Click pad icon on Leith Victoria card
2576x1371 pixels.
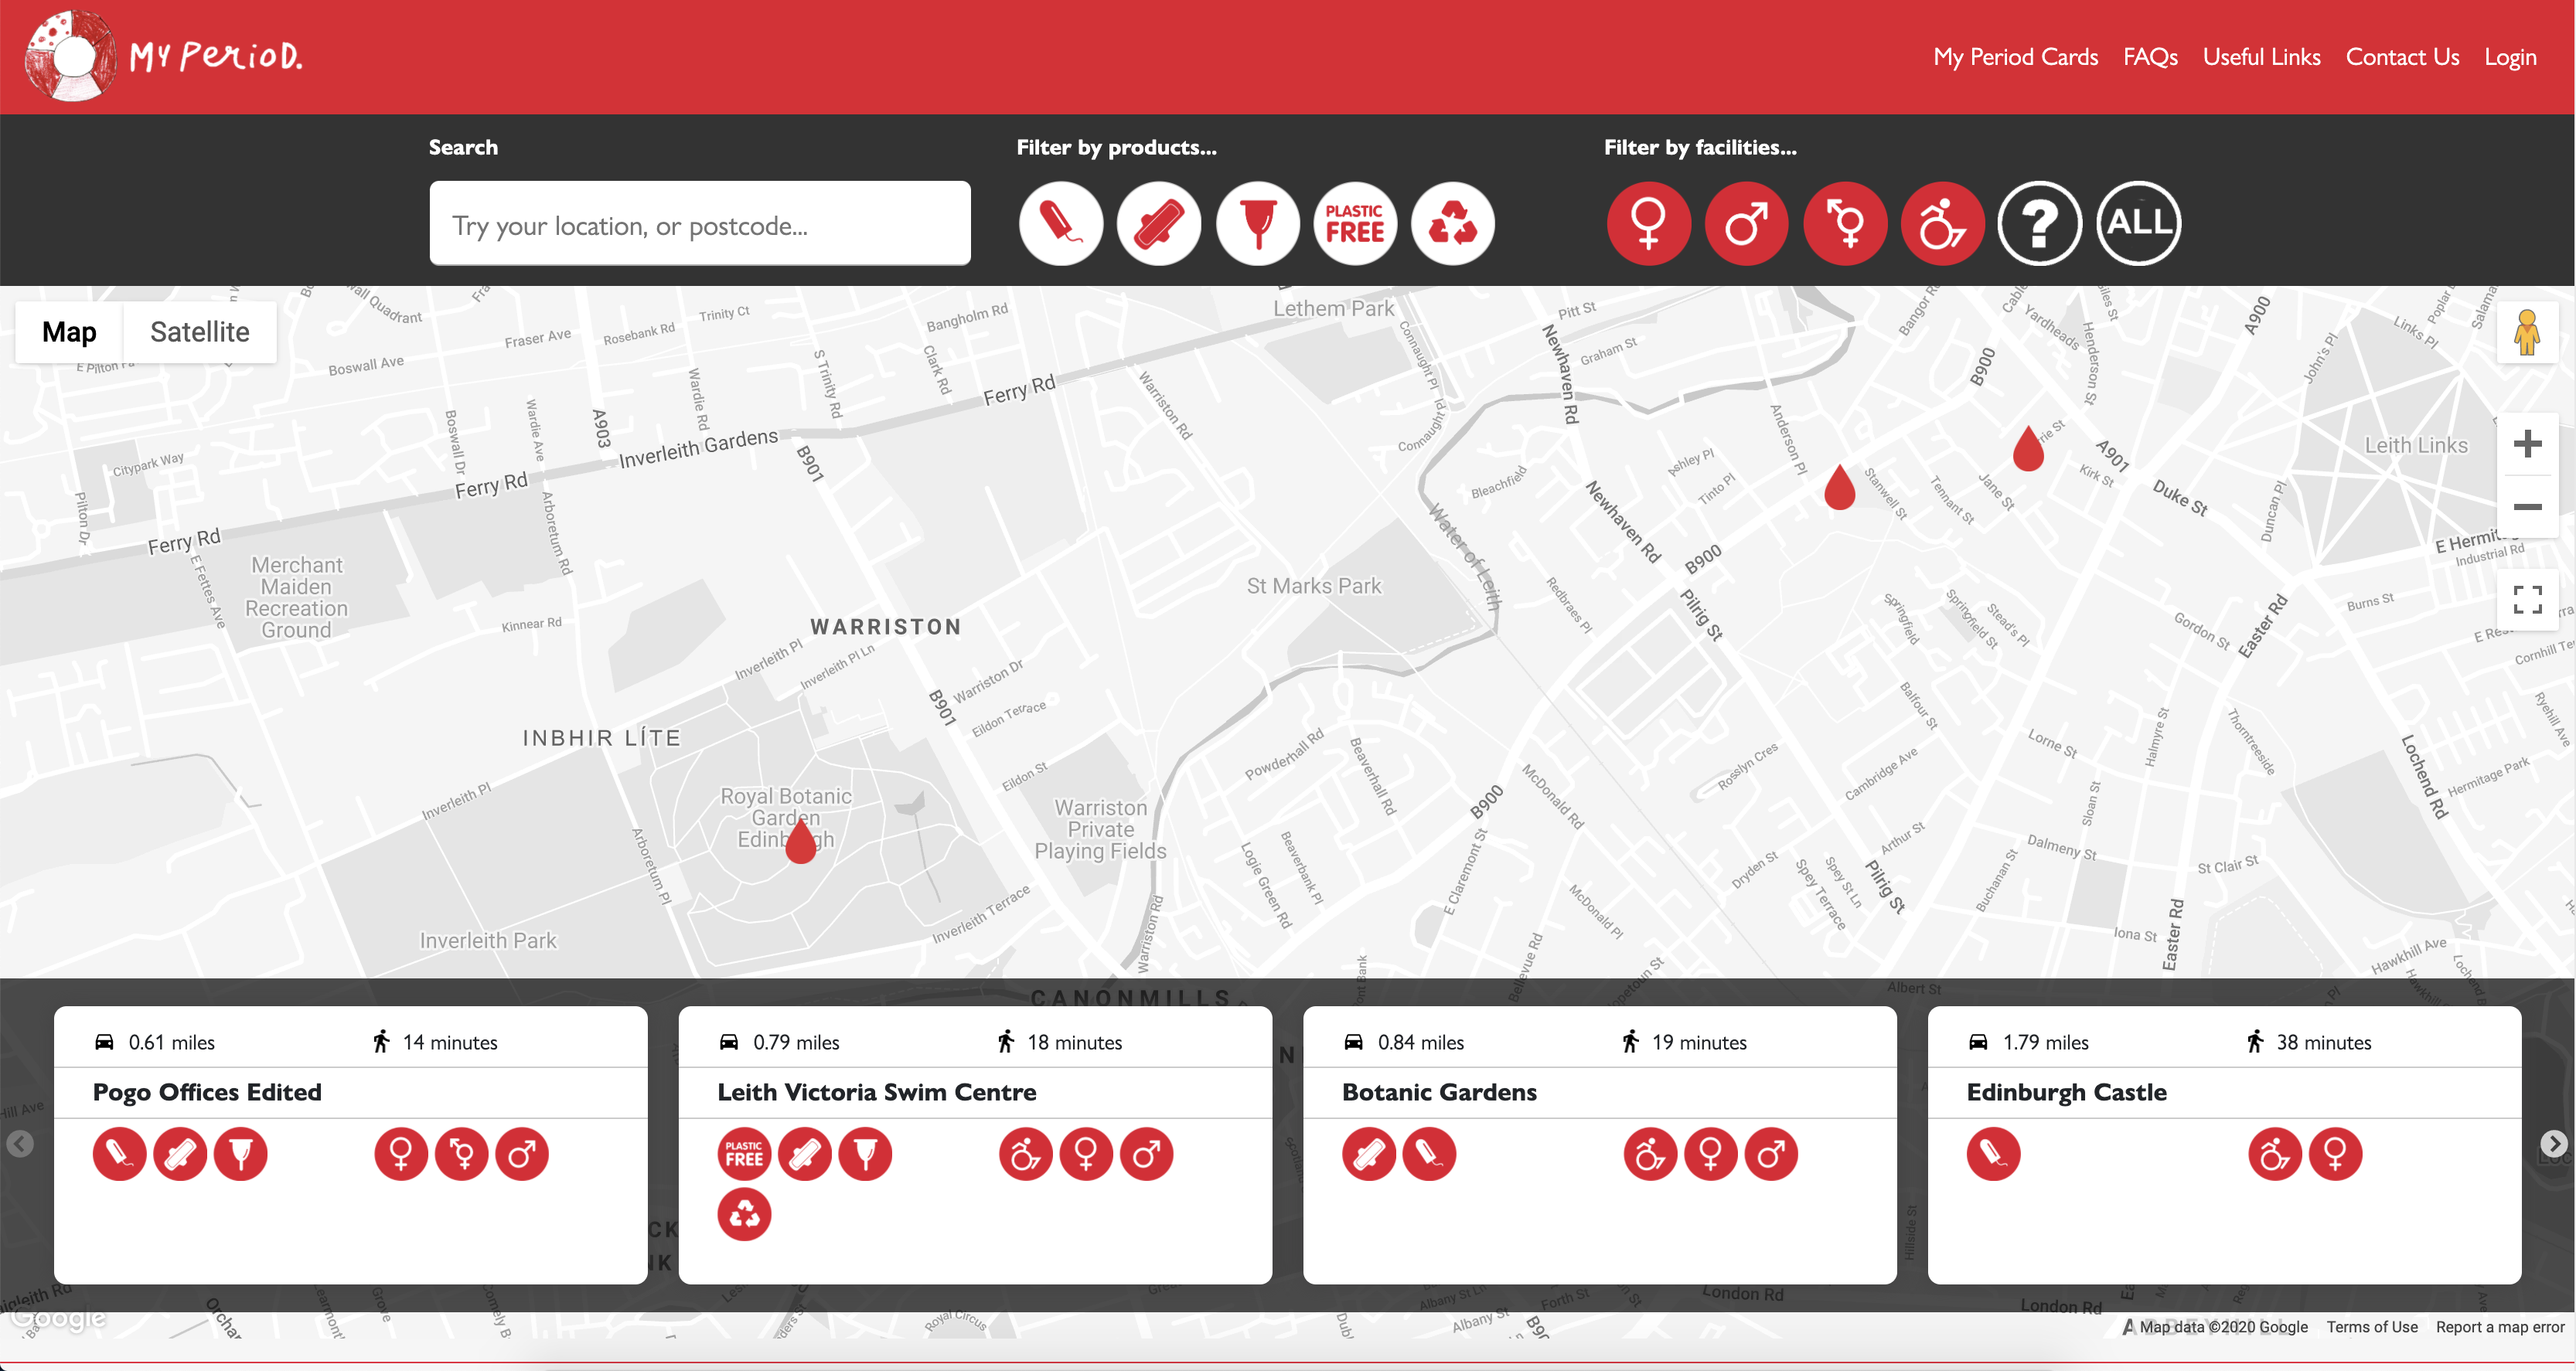tap(805, 1154)
